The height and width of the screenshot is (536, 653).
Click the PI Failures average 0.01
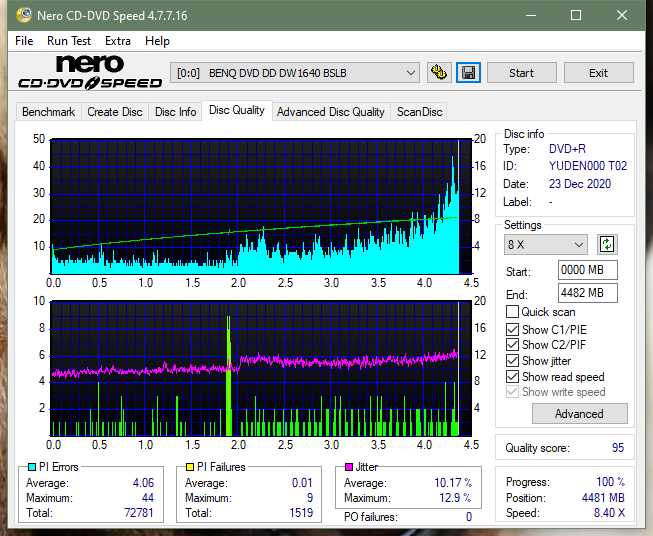tap(302, 483)
